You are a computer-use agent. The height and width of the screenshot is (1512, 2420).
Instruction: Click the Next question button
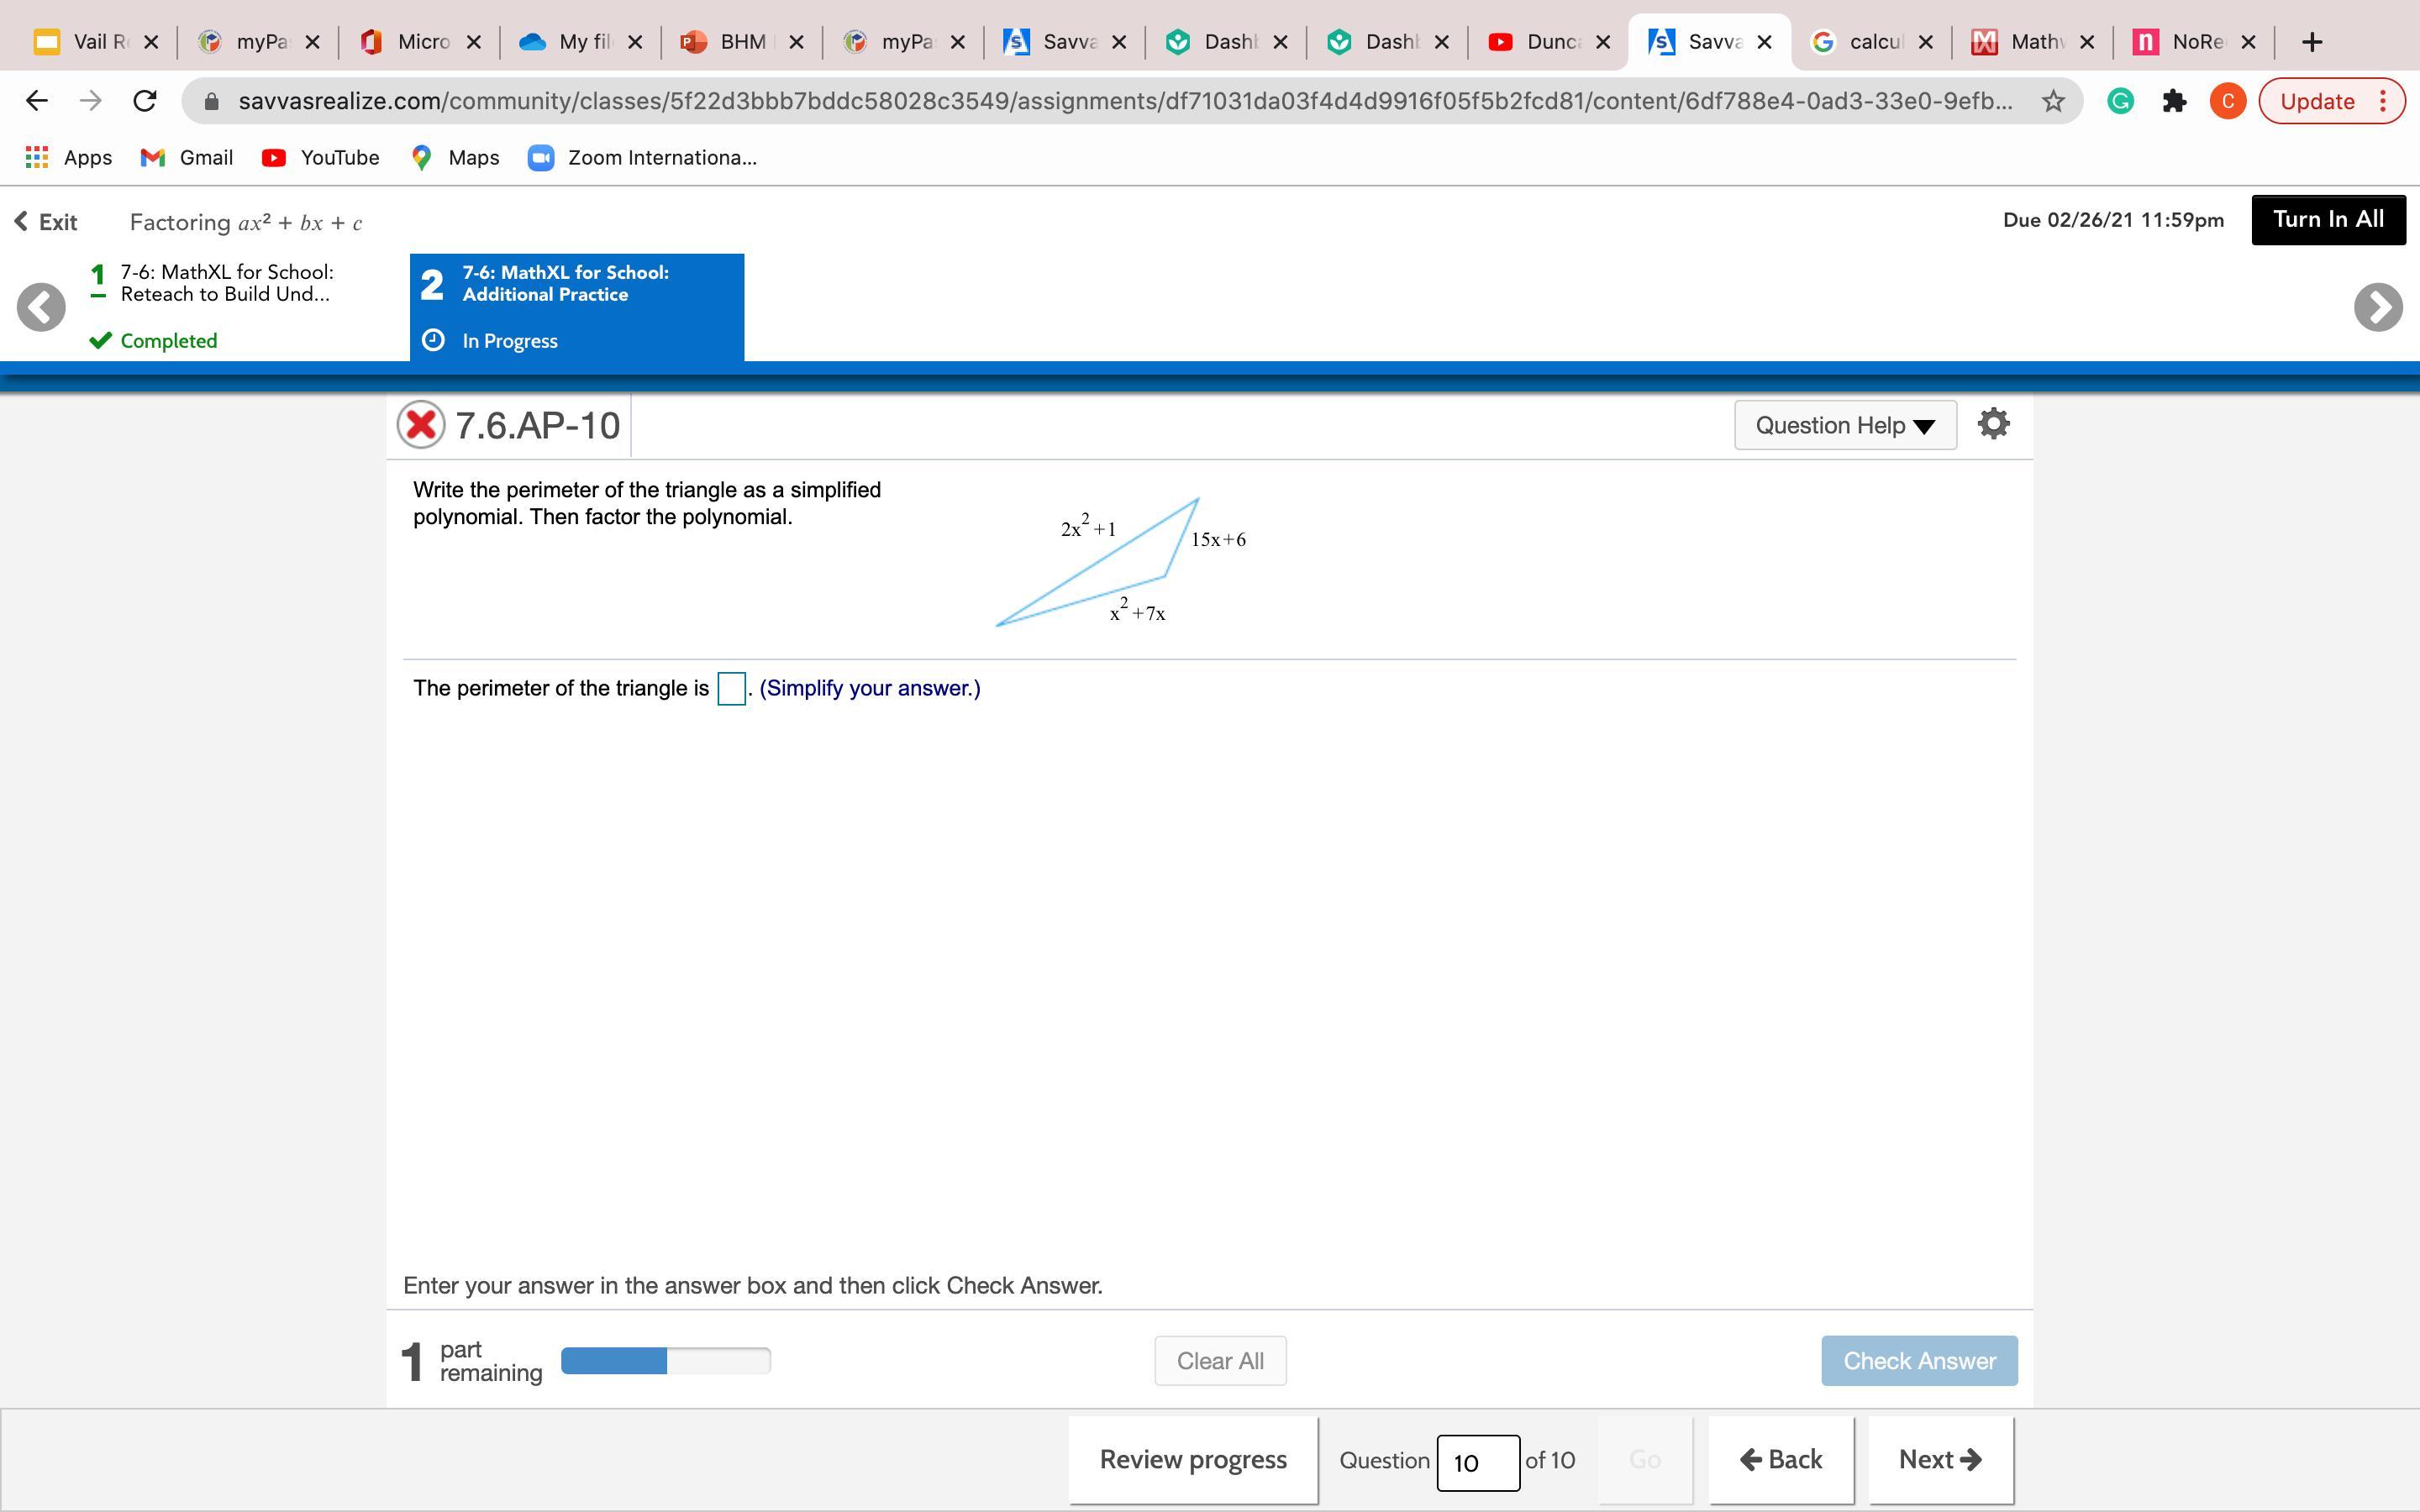[1939, 1459]
